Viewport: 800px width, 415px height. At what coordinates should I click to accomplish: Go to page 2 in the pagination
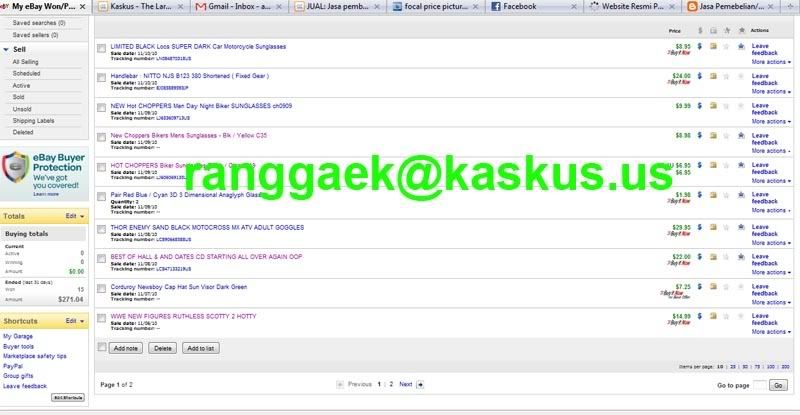[x=391, y=384]
